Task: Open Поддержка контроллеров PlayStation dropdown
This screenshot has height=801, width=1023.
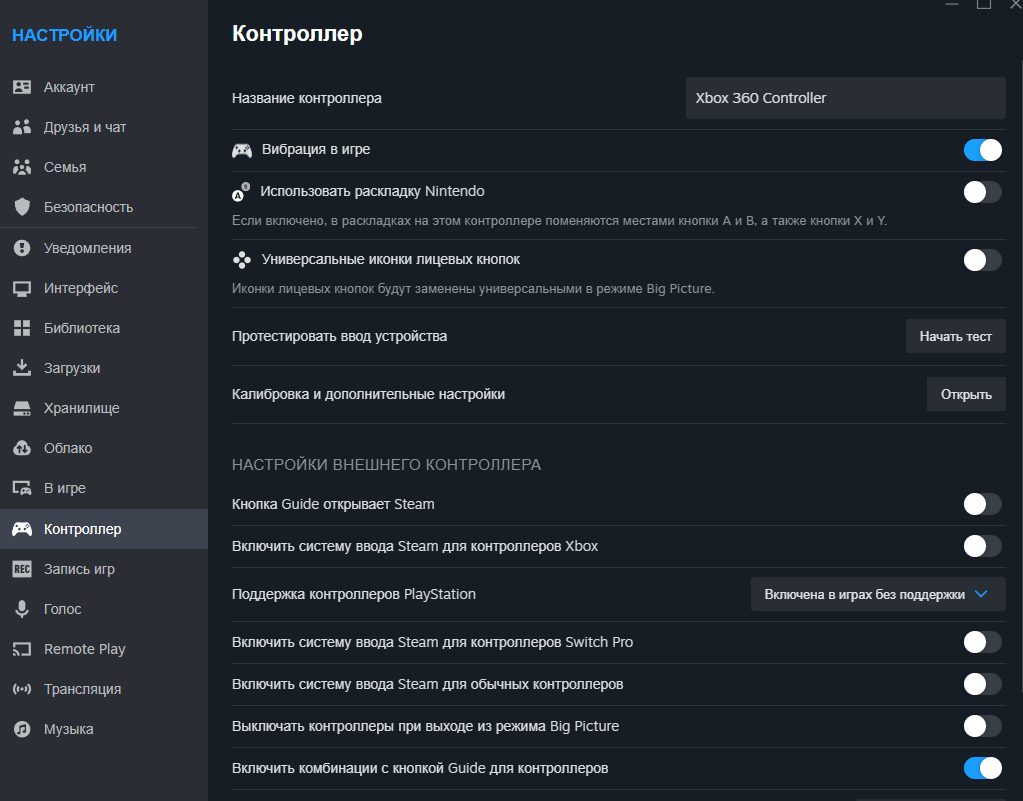Action: coord(878,594)
